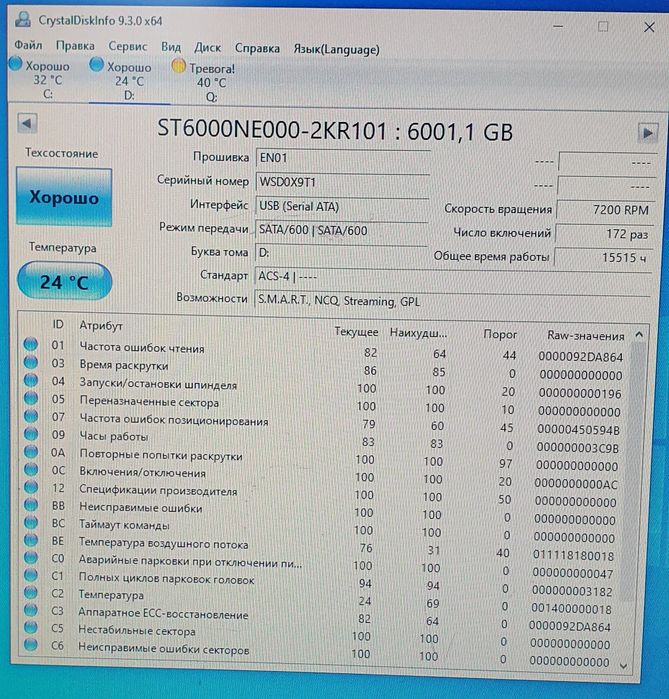This screenshot has width=669, height=699.
Task: Click the attribute list scroll down arrow
Action: (624, 666)
